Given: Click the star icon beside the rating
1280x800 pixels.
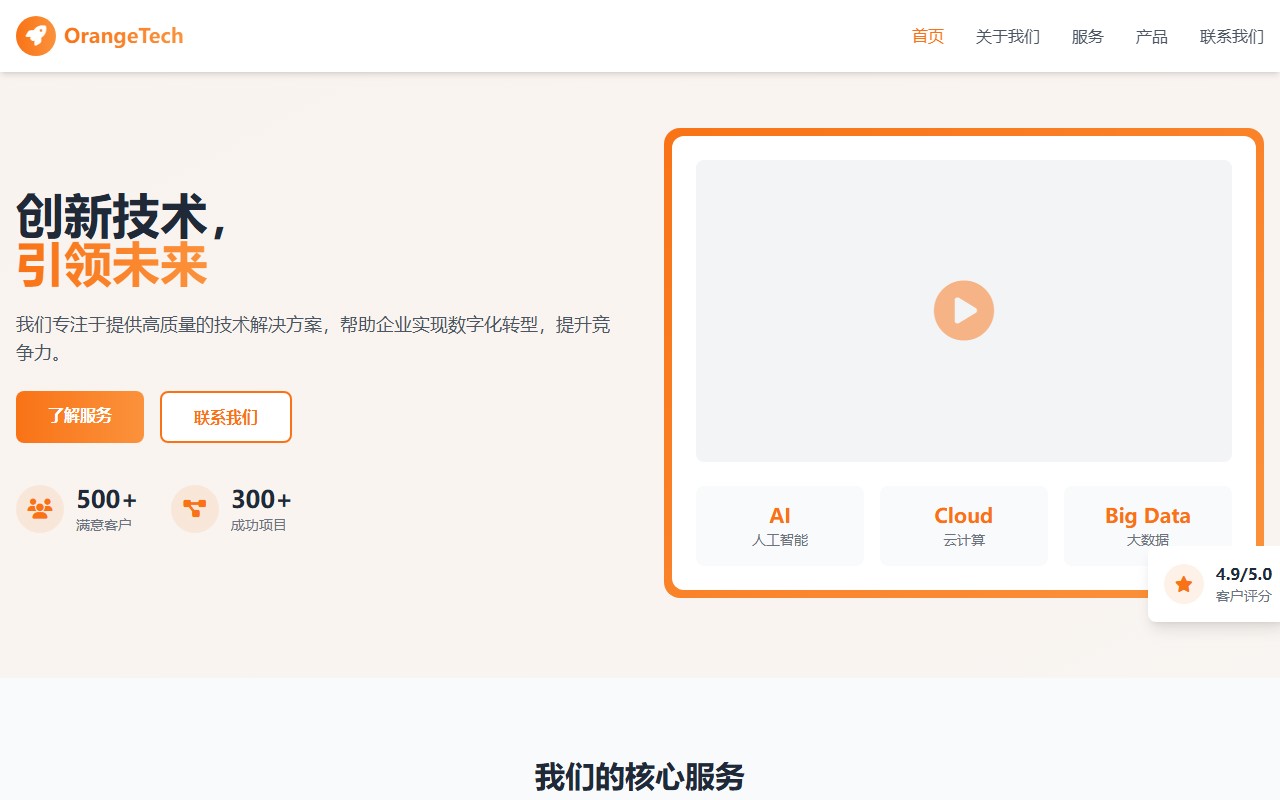Looking at the screenshot, I should tap(1184, 584).
